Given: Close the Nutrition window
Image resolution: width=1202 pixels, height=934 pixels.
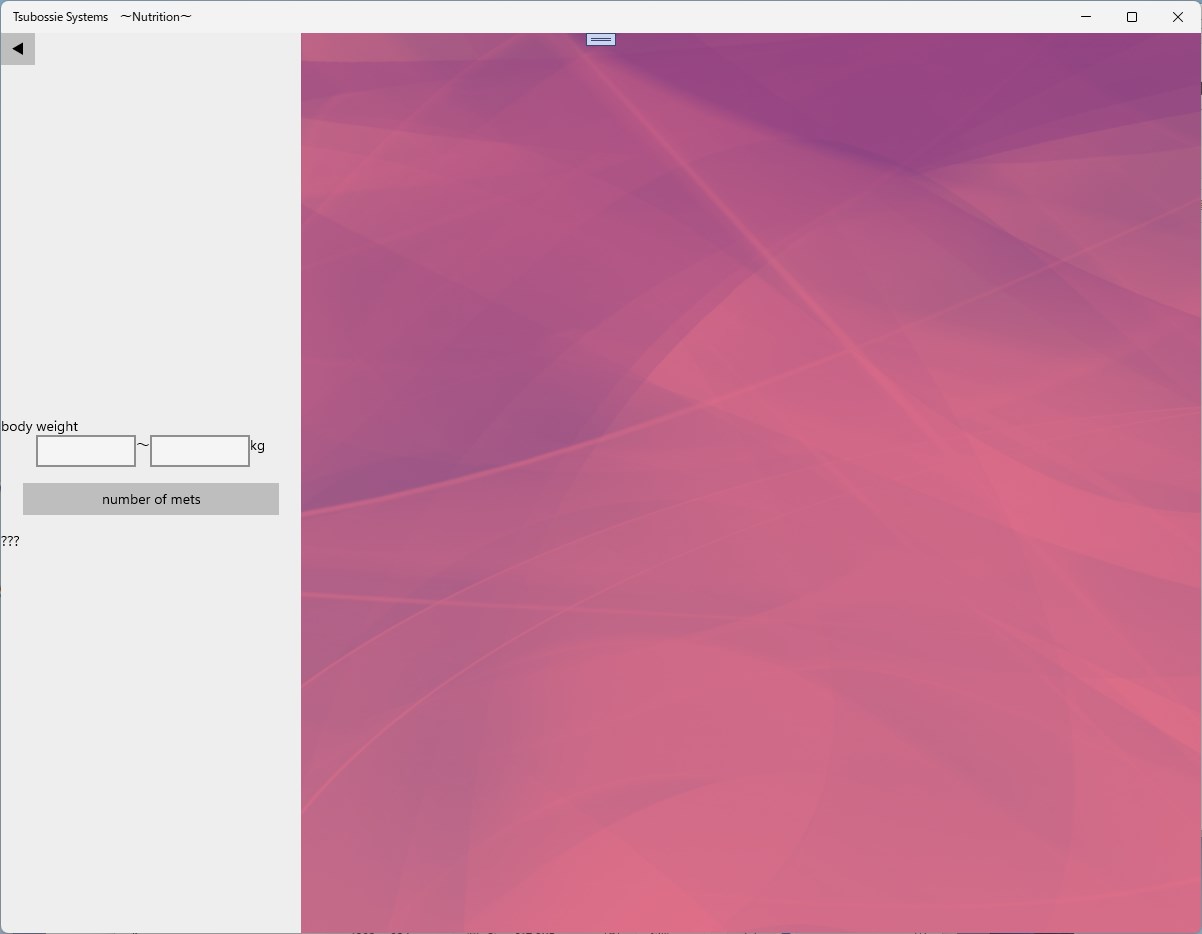Looking at the screenshot, I should (1178, 17).
